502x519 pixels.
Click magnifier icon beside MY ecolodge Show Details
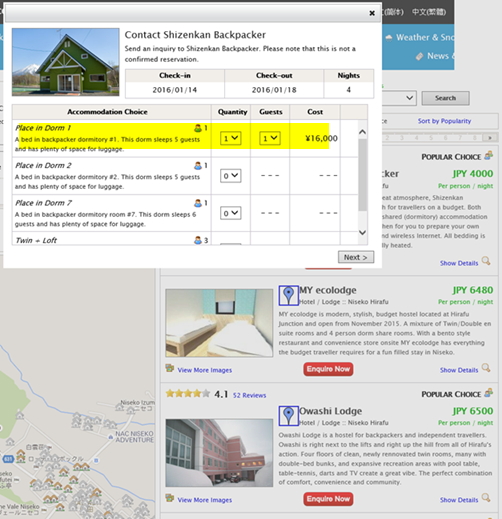pyautogui.click(x=486, y=368)
